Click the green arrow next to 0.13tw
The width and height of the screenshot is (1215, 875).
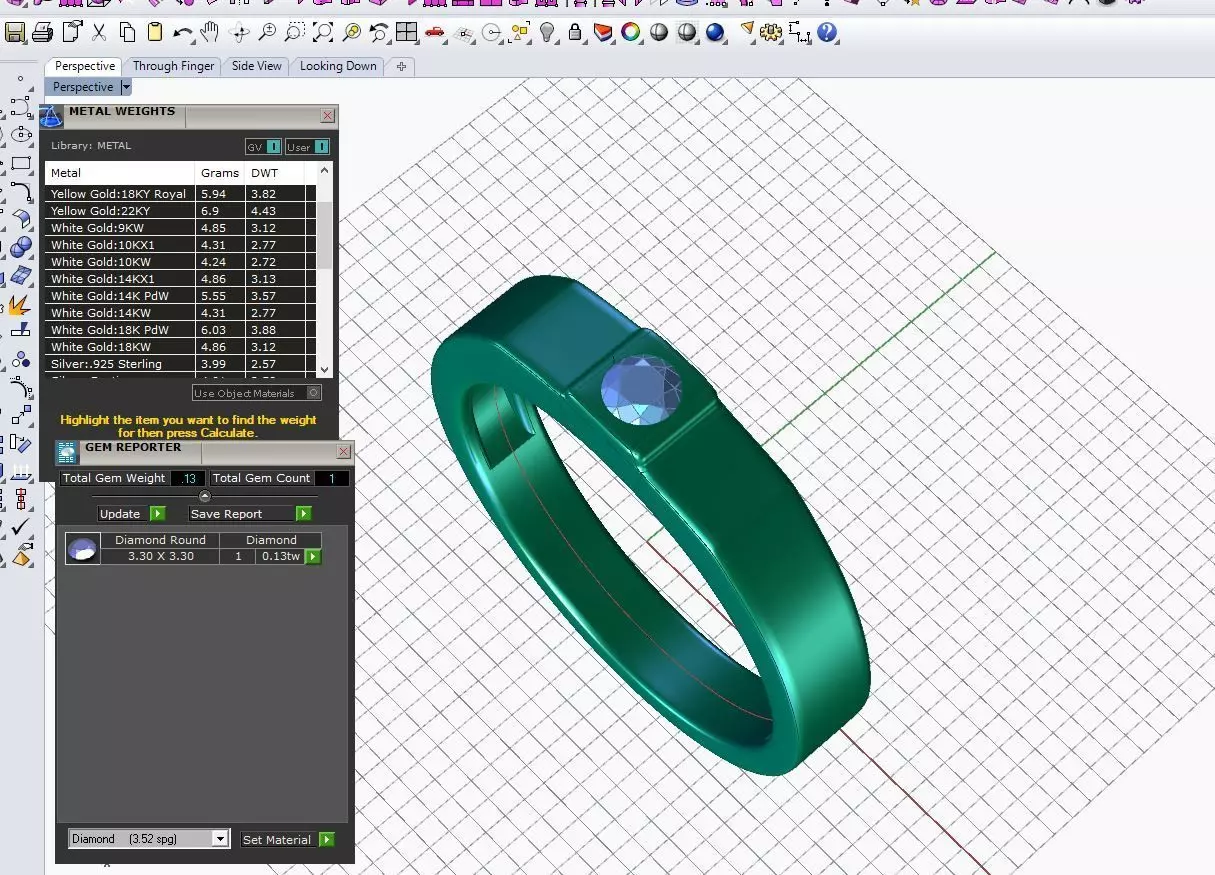[313, 556]
